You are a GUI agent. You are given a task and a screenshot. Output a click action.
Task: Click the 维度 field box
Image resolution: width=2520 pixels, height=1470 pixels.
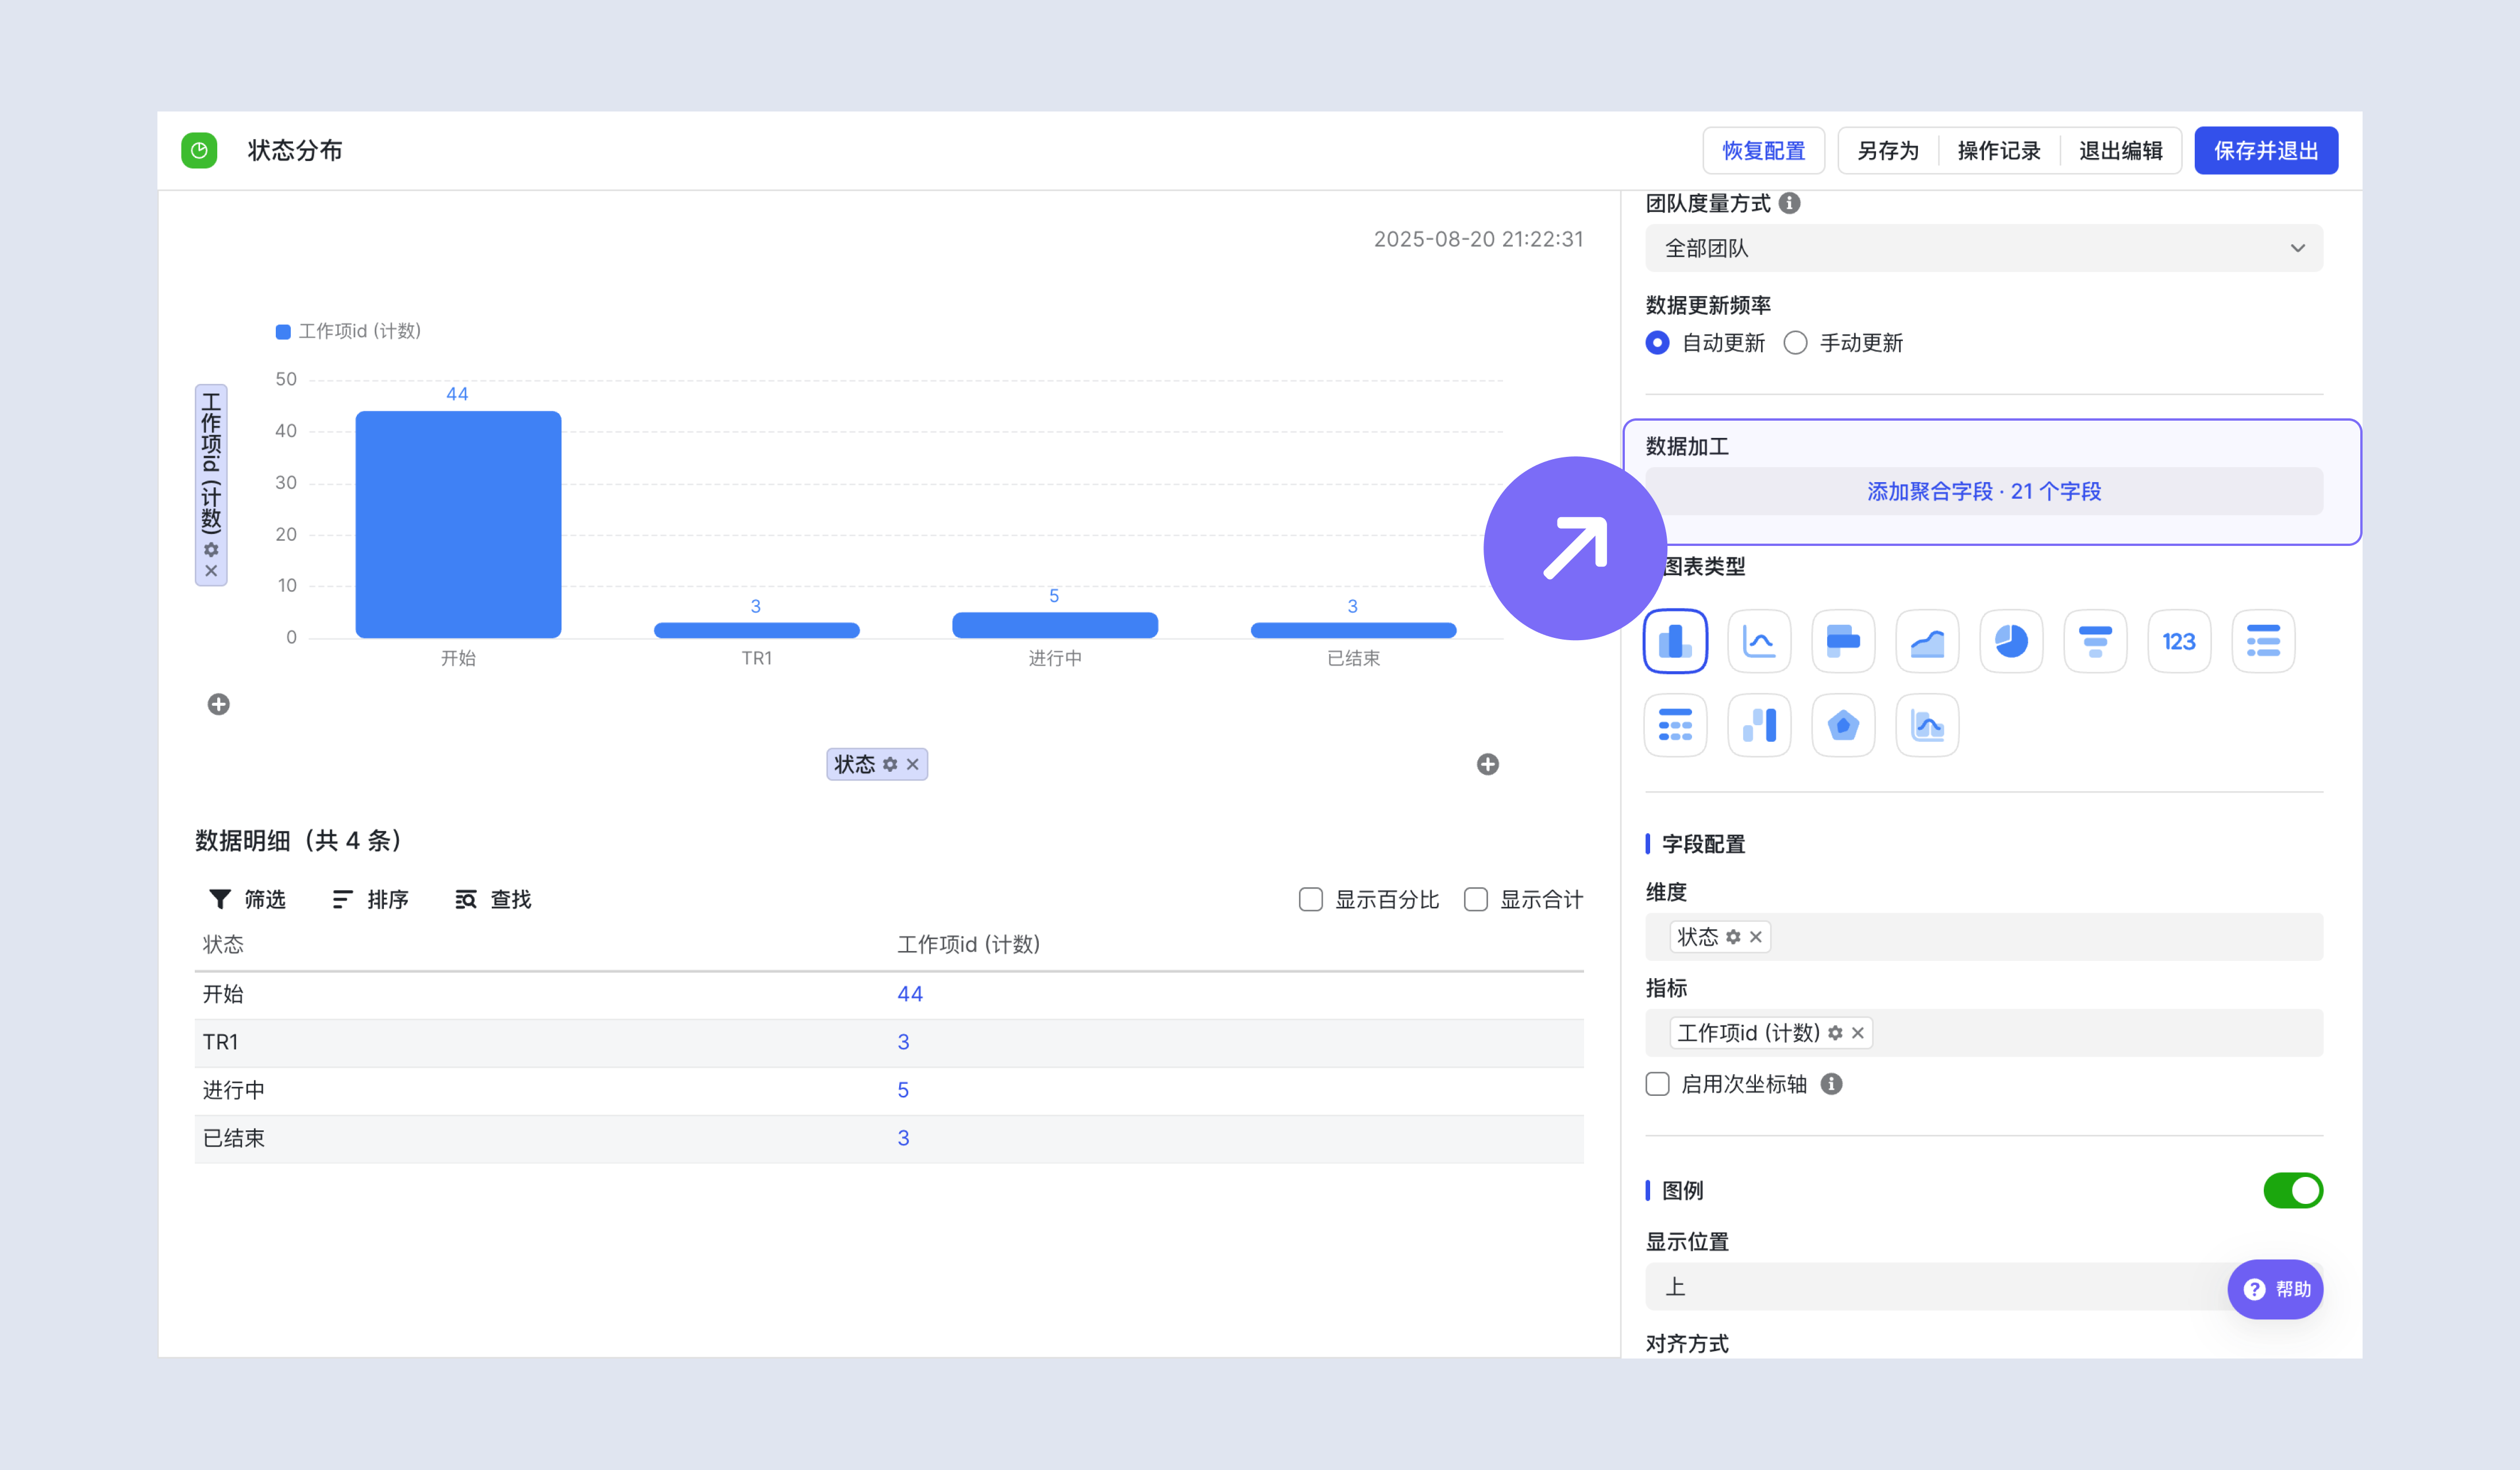1983,937
